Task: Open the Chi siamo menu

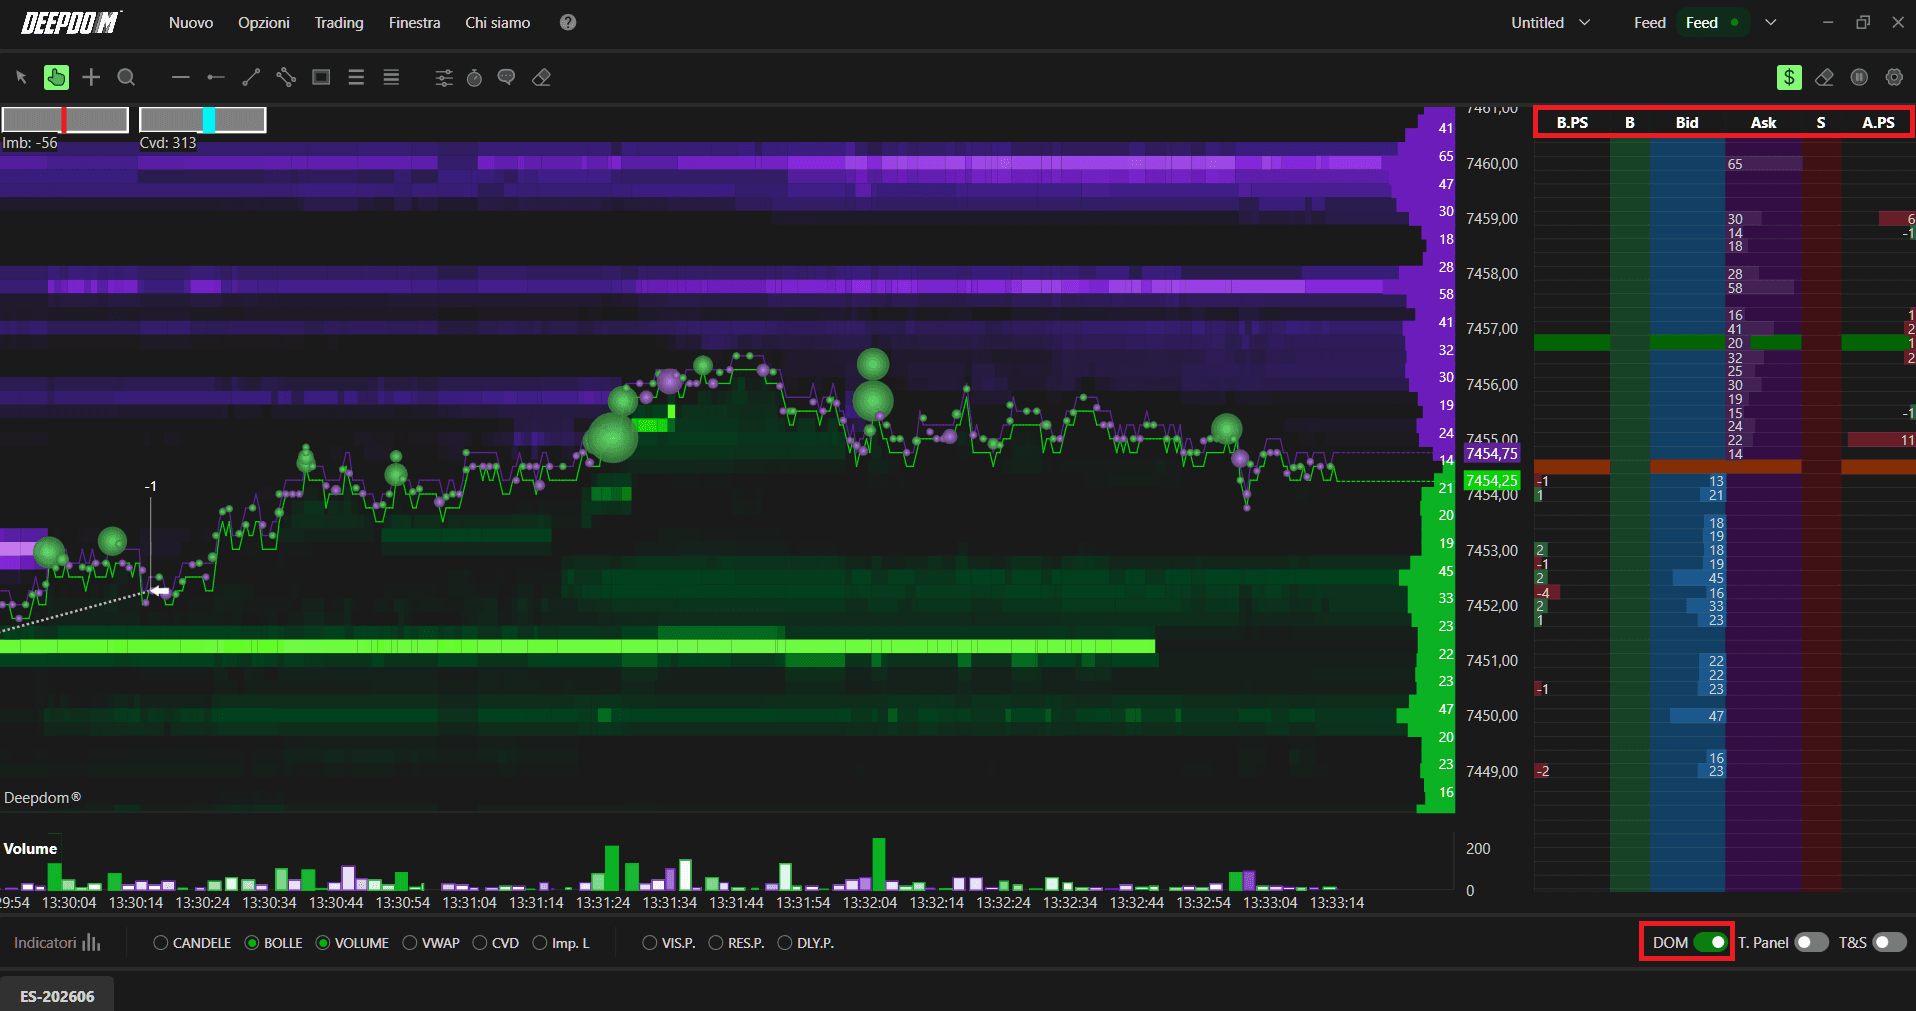Action: pyautogui.click(x=498, y=22)
